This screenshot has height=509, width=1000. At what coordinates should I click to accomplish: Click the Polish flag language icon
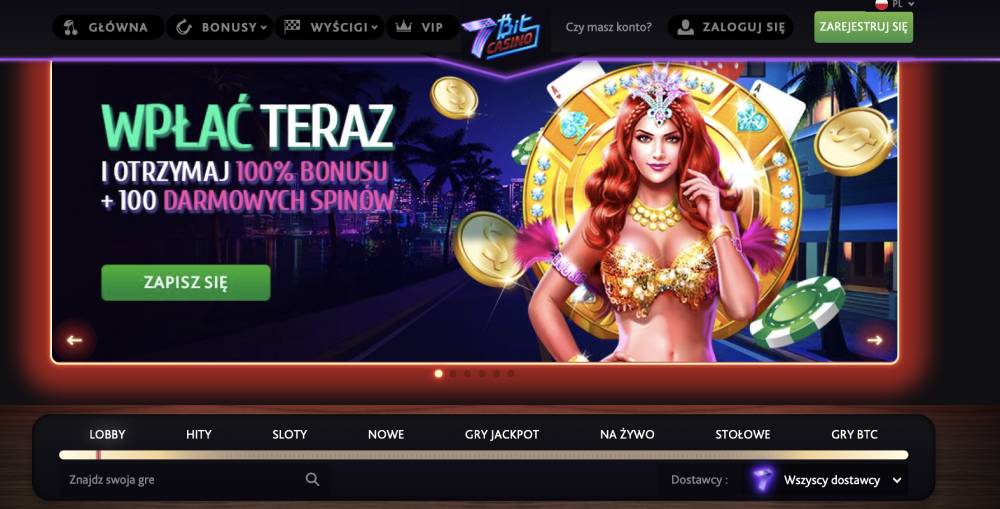(881, 4)
